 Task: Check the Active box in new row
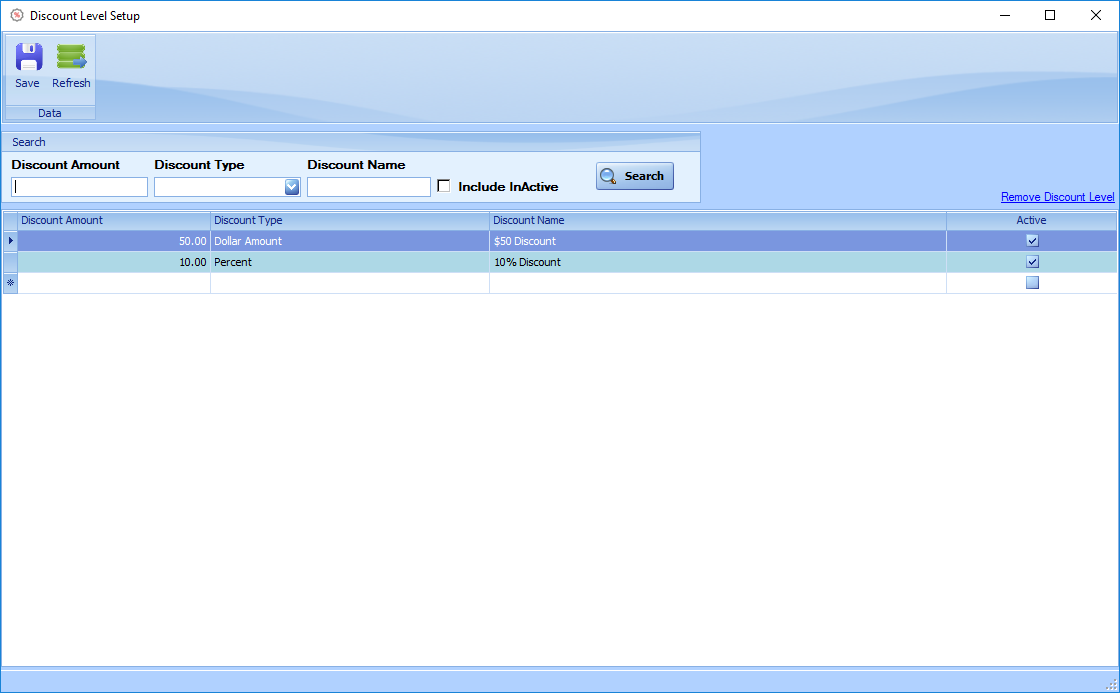coord(1032,283)
